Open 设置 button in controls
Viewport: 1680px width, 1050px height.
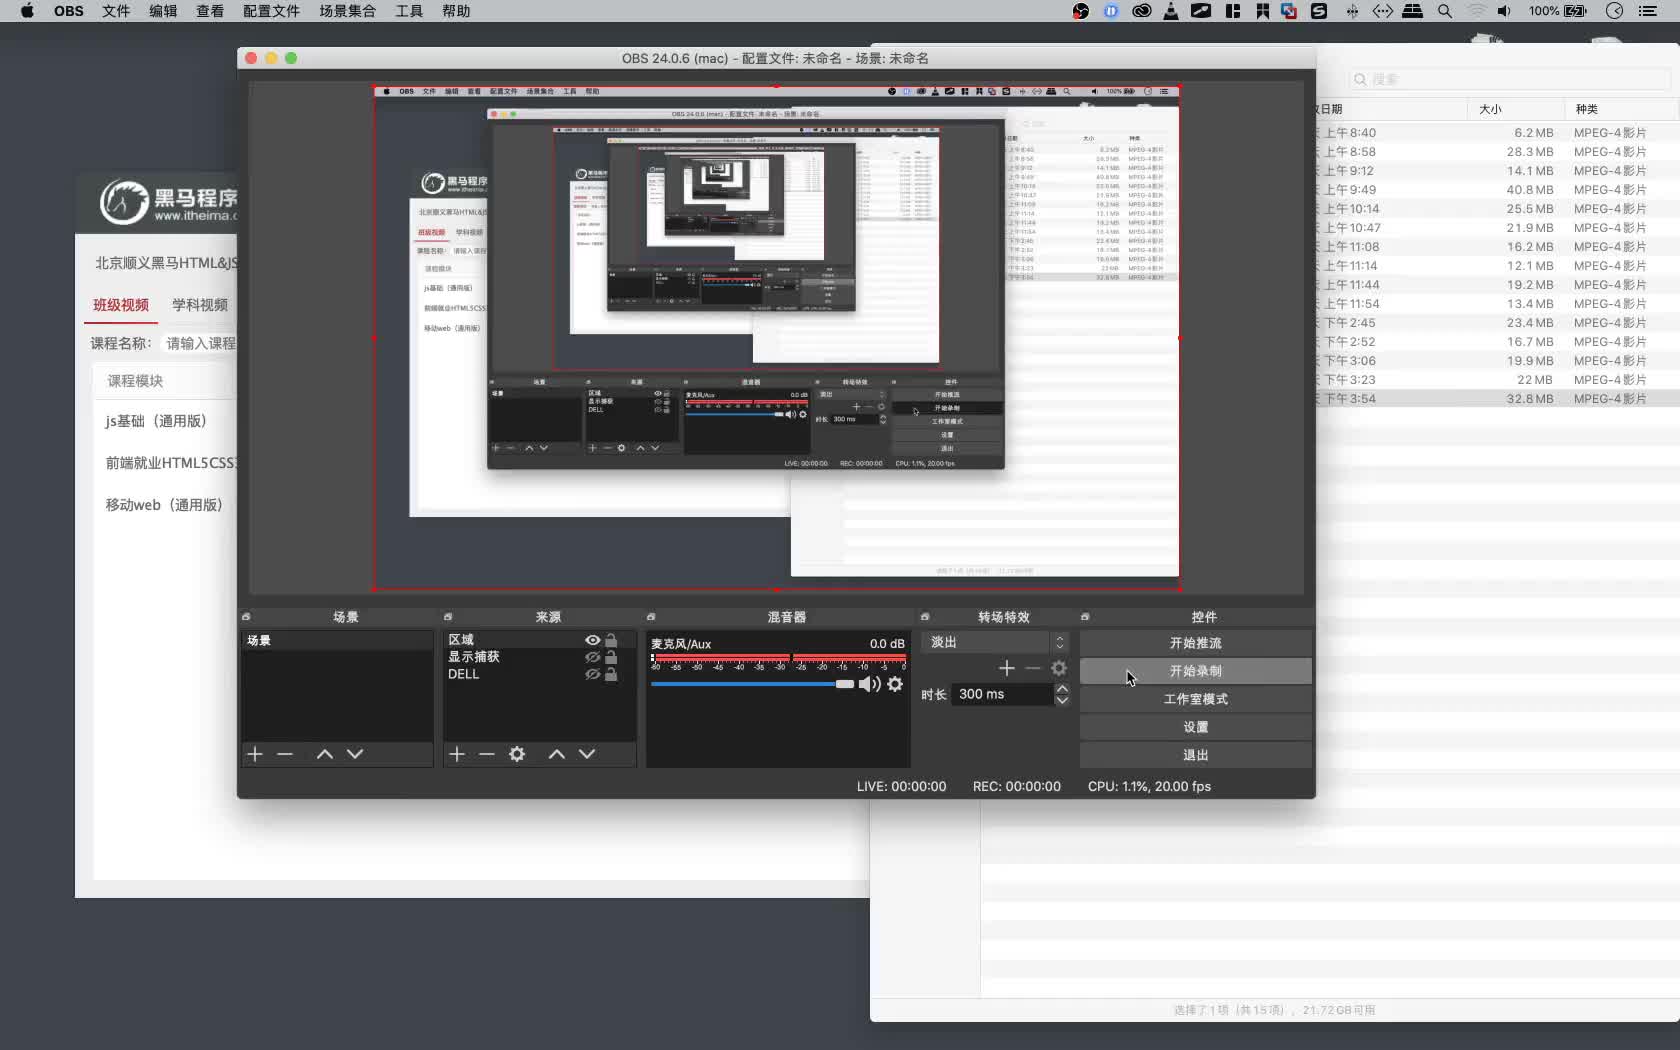pos(1195,727)
